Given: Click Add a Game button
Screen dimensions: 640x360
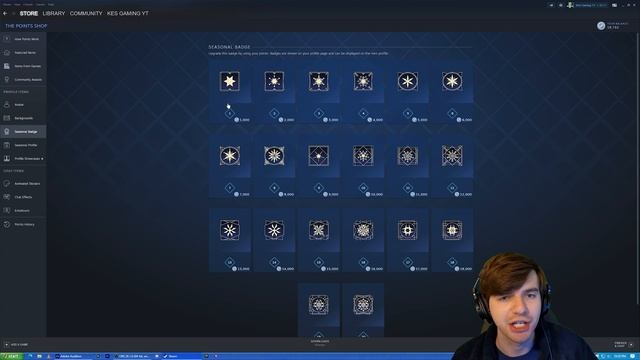Looking at the screenshot, I should pyautogui.click(x=16, y=344).
